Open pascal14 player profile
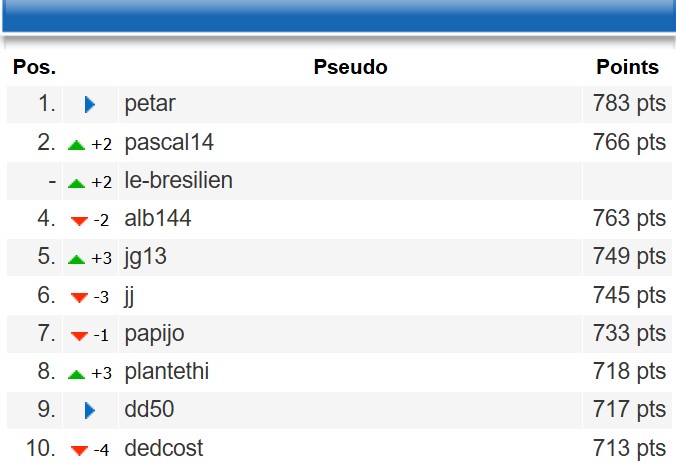Image resolution: width=676 pixels, height=467 pixels. pyautogui.click(x=169, y=143)
